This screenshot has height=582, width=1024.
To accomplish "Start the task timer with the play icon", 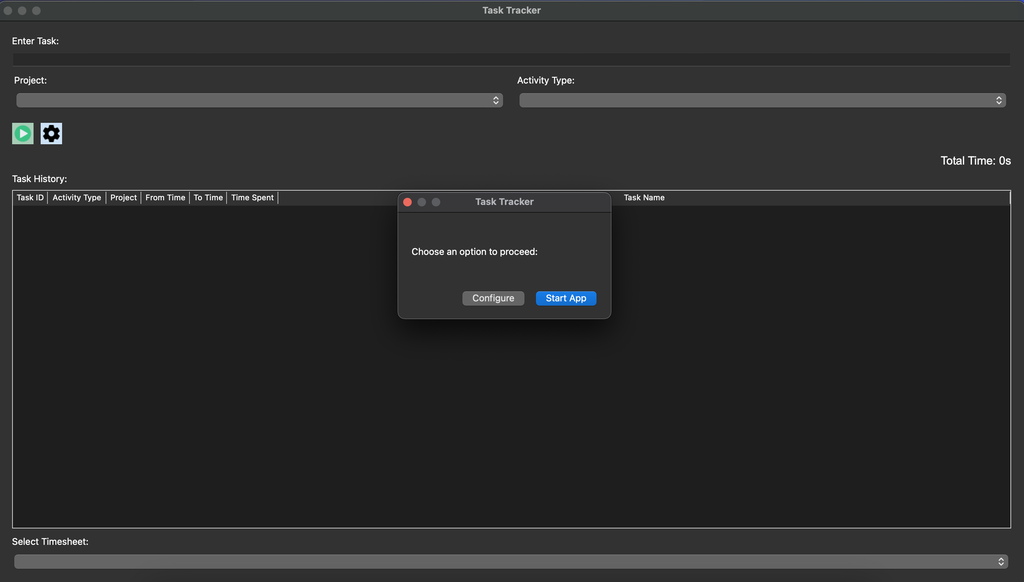I will tap(23, 133).
